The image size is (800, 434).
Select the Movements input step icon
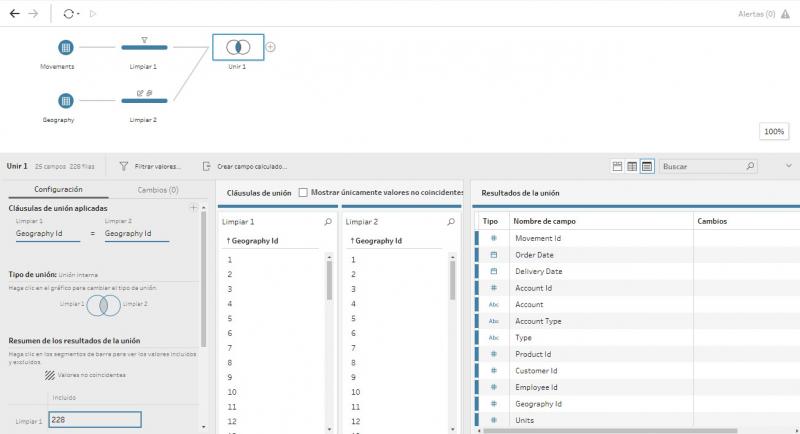click(65, 48)
